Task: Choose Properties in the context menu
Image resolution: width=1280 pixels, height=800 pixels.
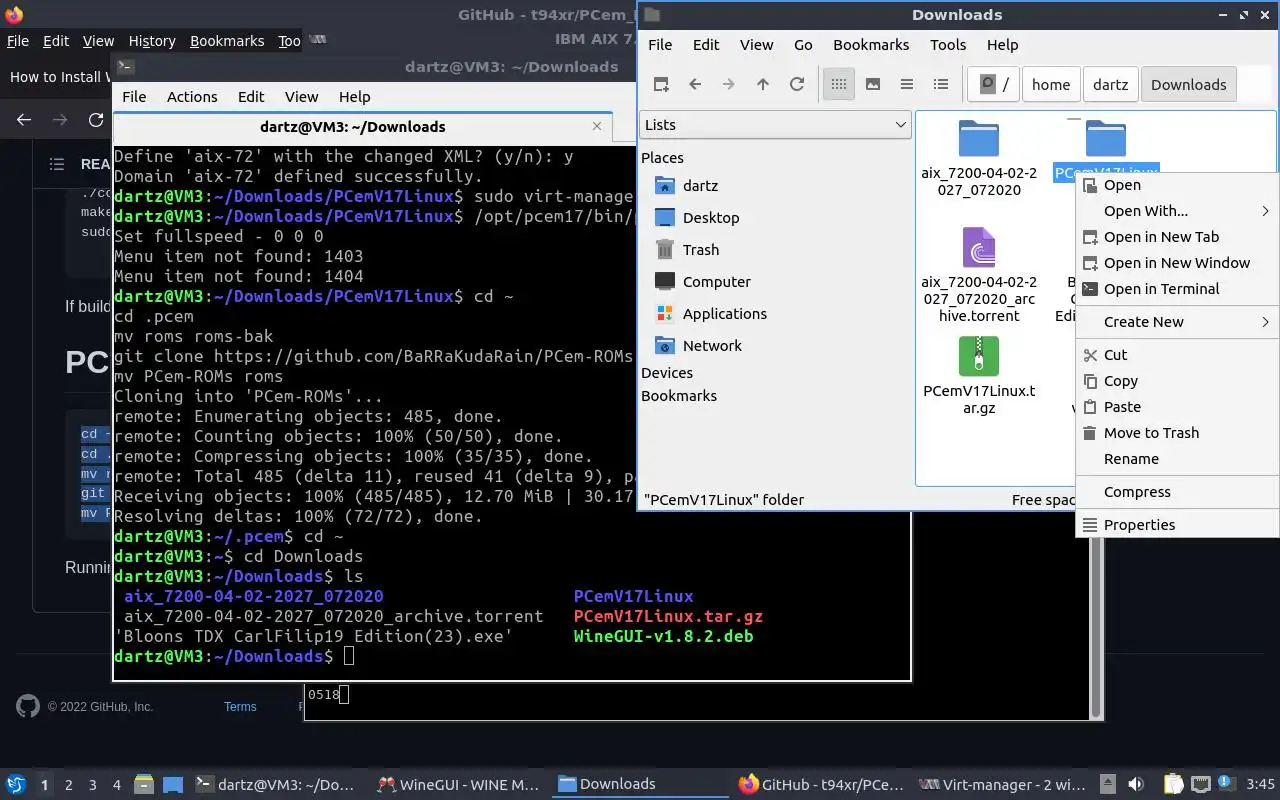Action: coord(1177,525)
